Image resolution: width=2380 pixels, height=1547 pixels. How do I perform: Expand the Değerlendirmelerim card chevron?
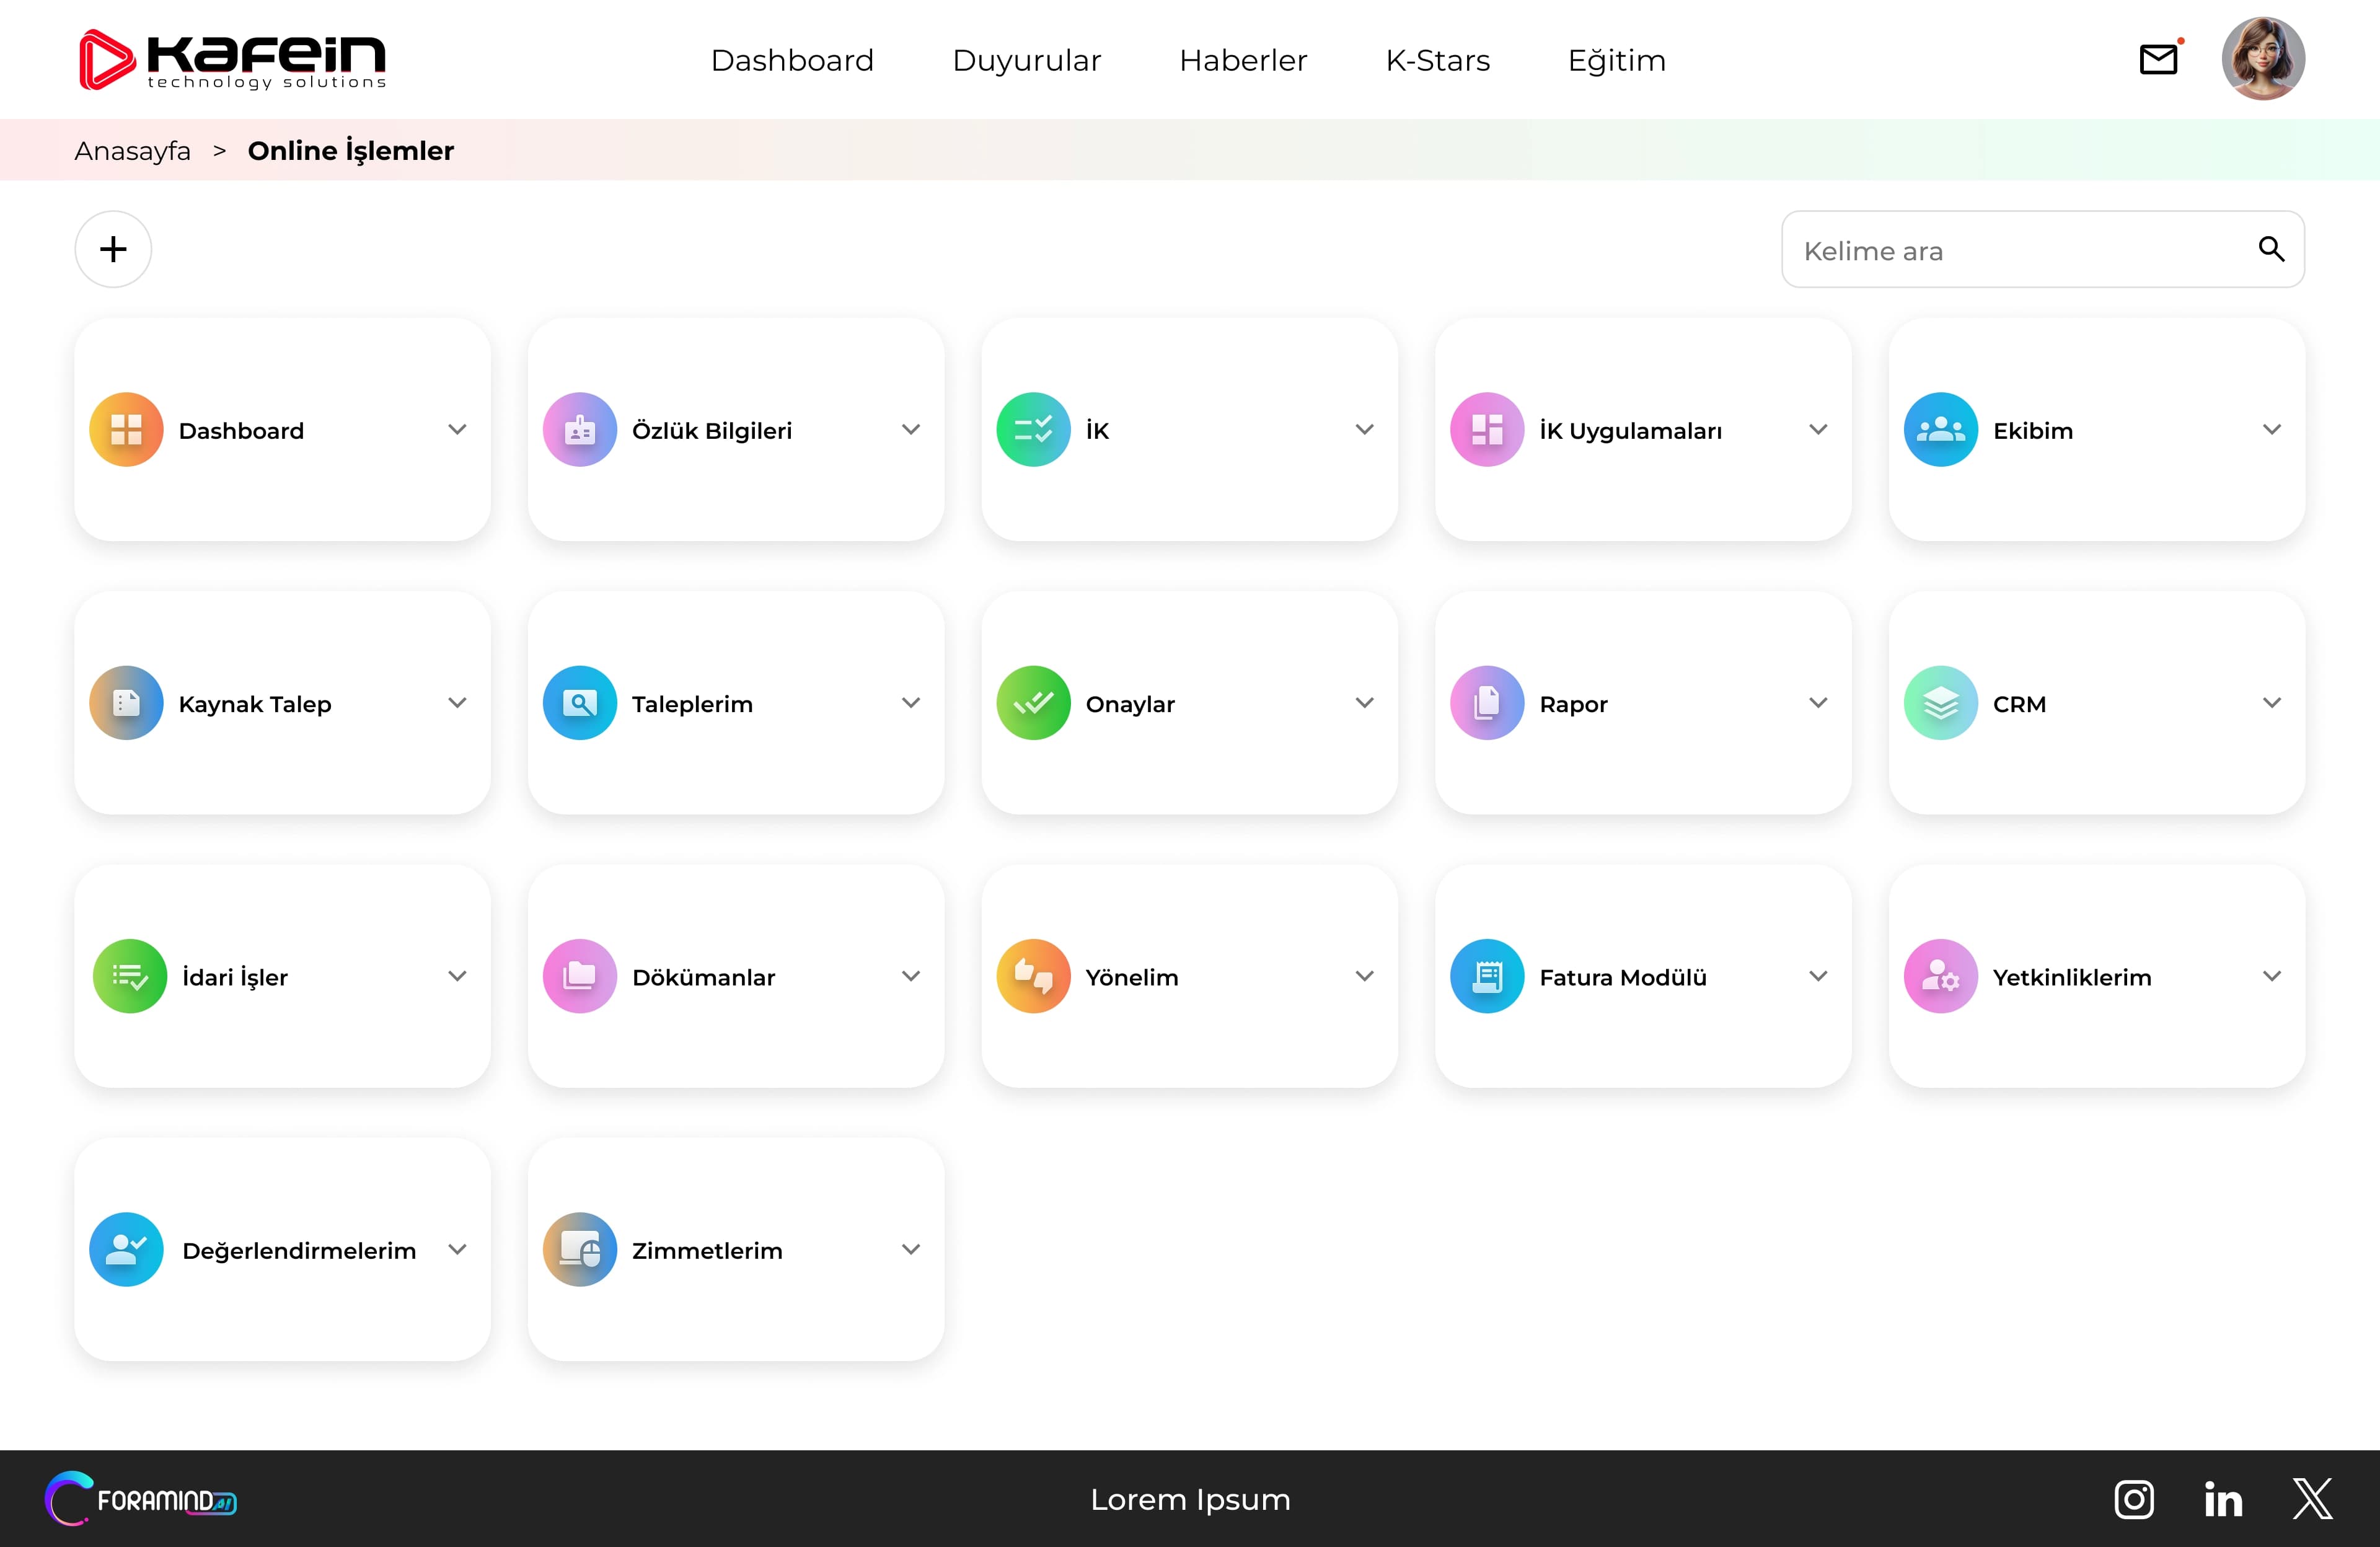[457, 1250]
